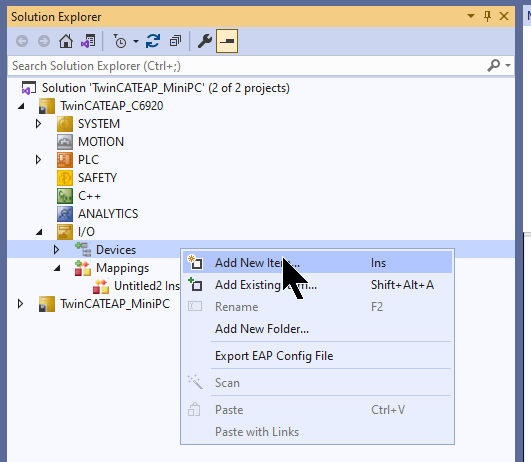The height and width of the screenshot is (462, 531).
Task: Select the SAFETY tree item
Action: click(x=98, y=178)
